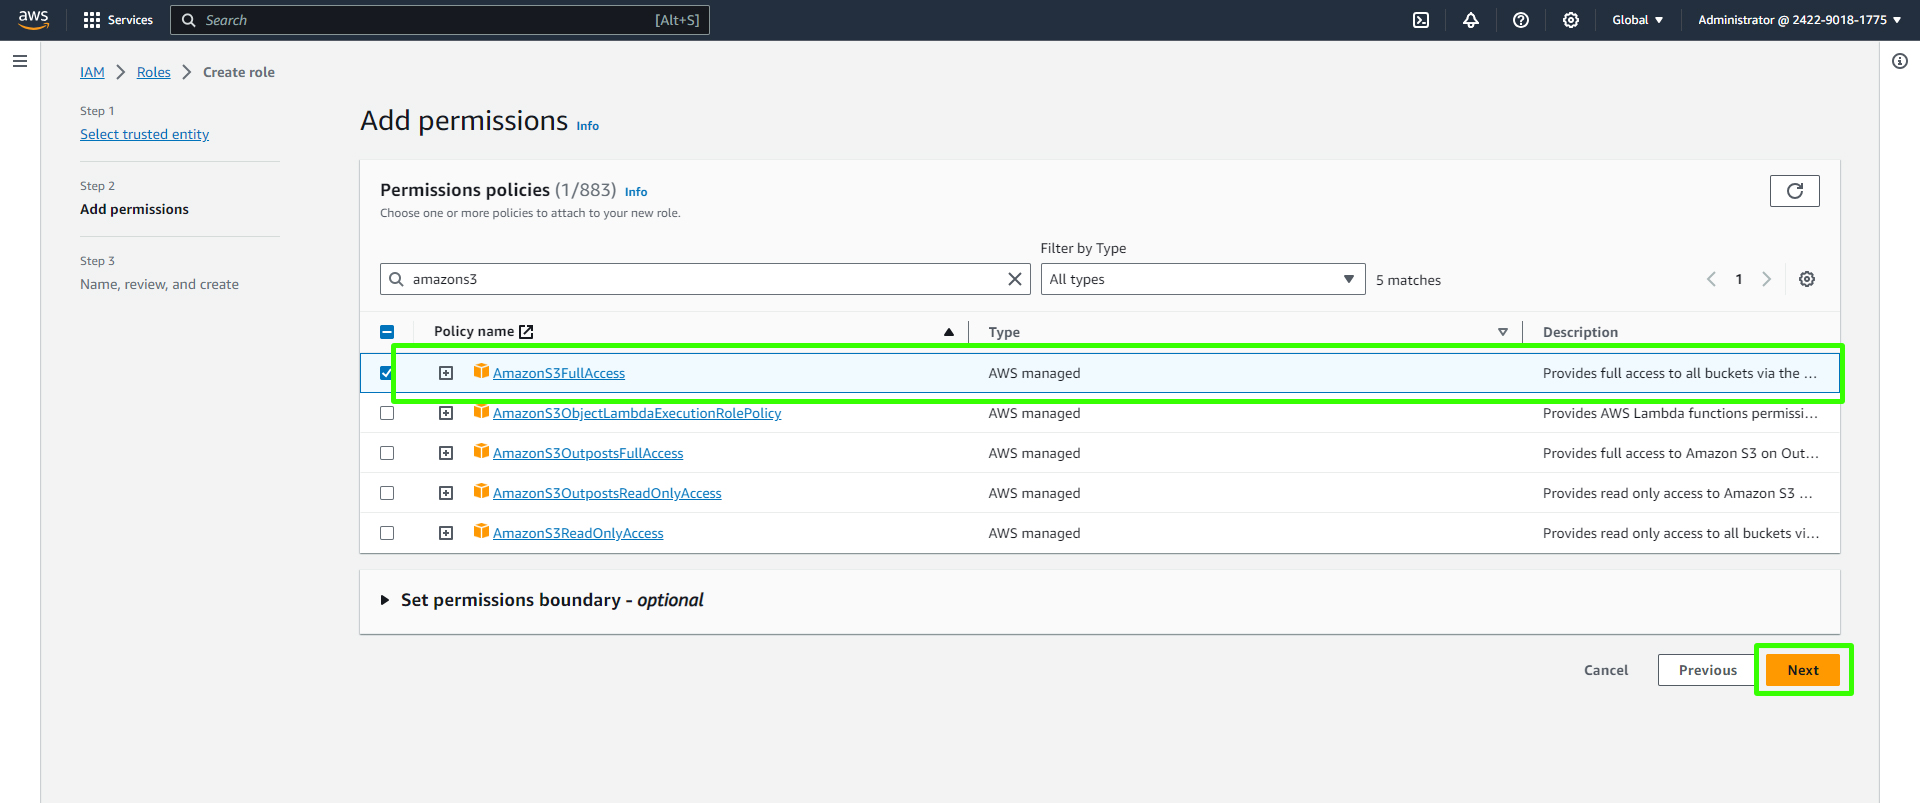Clear the amazons3 search filter
Image resolution: width=1920 pixels, height=803 pixels.
pos(1014,279)
